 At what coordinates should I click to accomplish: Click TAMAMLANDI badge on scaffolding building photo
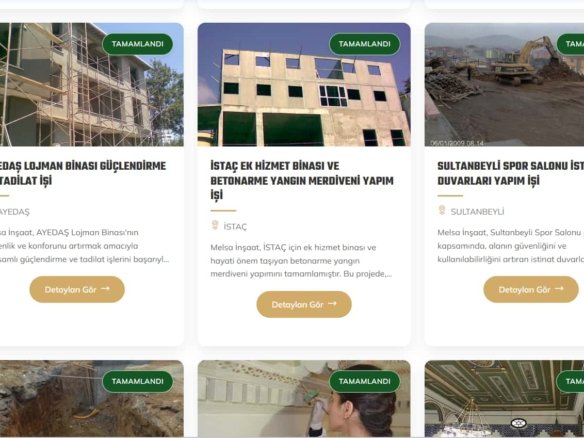point(137,44)
